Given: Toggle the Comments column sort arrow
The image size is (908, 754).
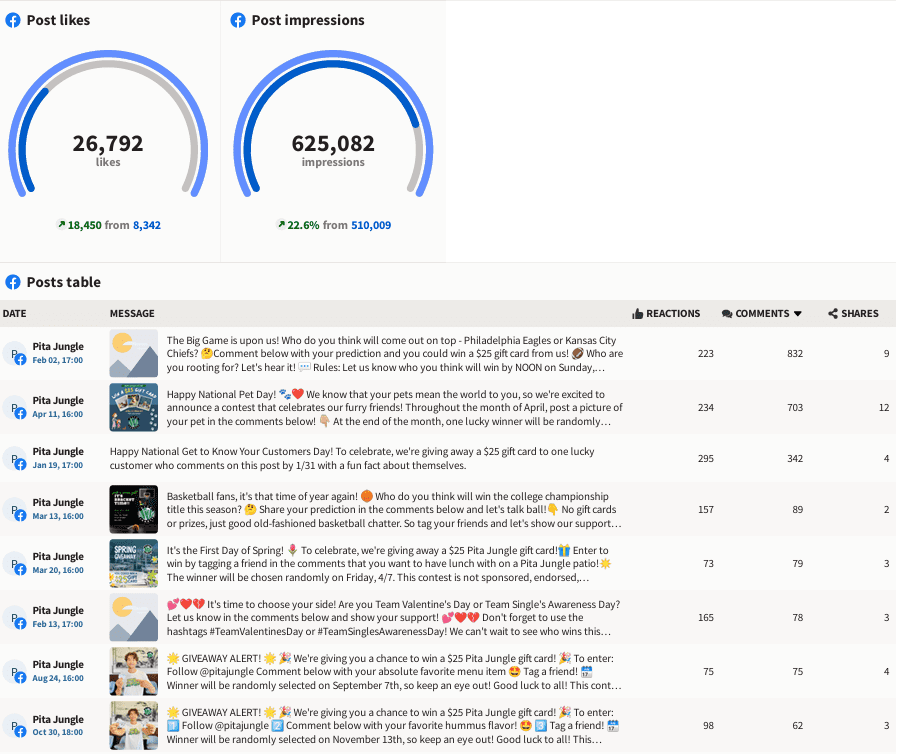Looking at the screenshot, I should click(798, 314).
